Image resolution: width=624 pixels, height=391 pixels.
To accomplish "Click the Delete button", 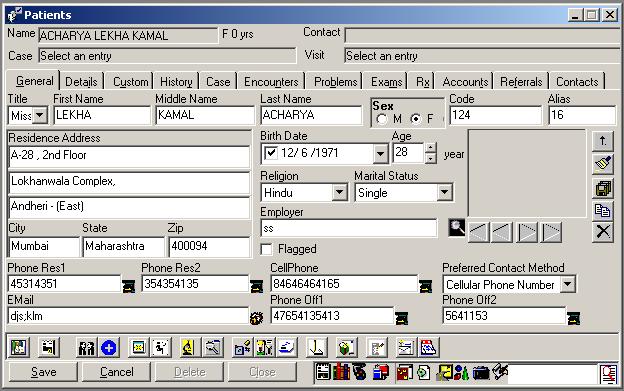I will tap(189, 372).
